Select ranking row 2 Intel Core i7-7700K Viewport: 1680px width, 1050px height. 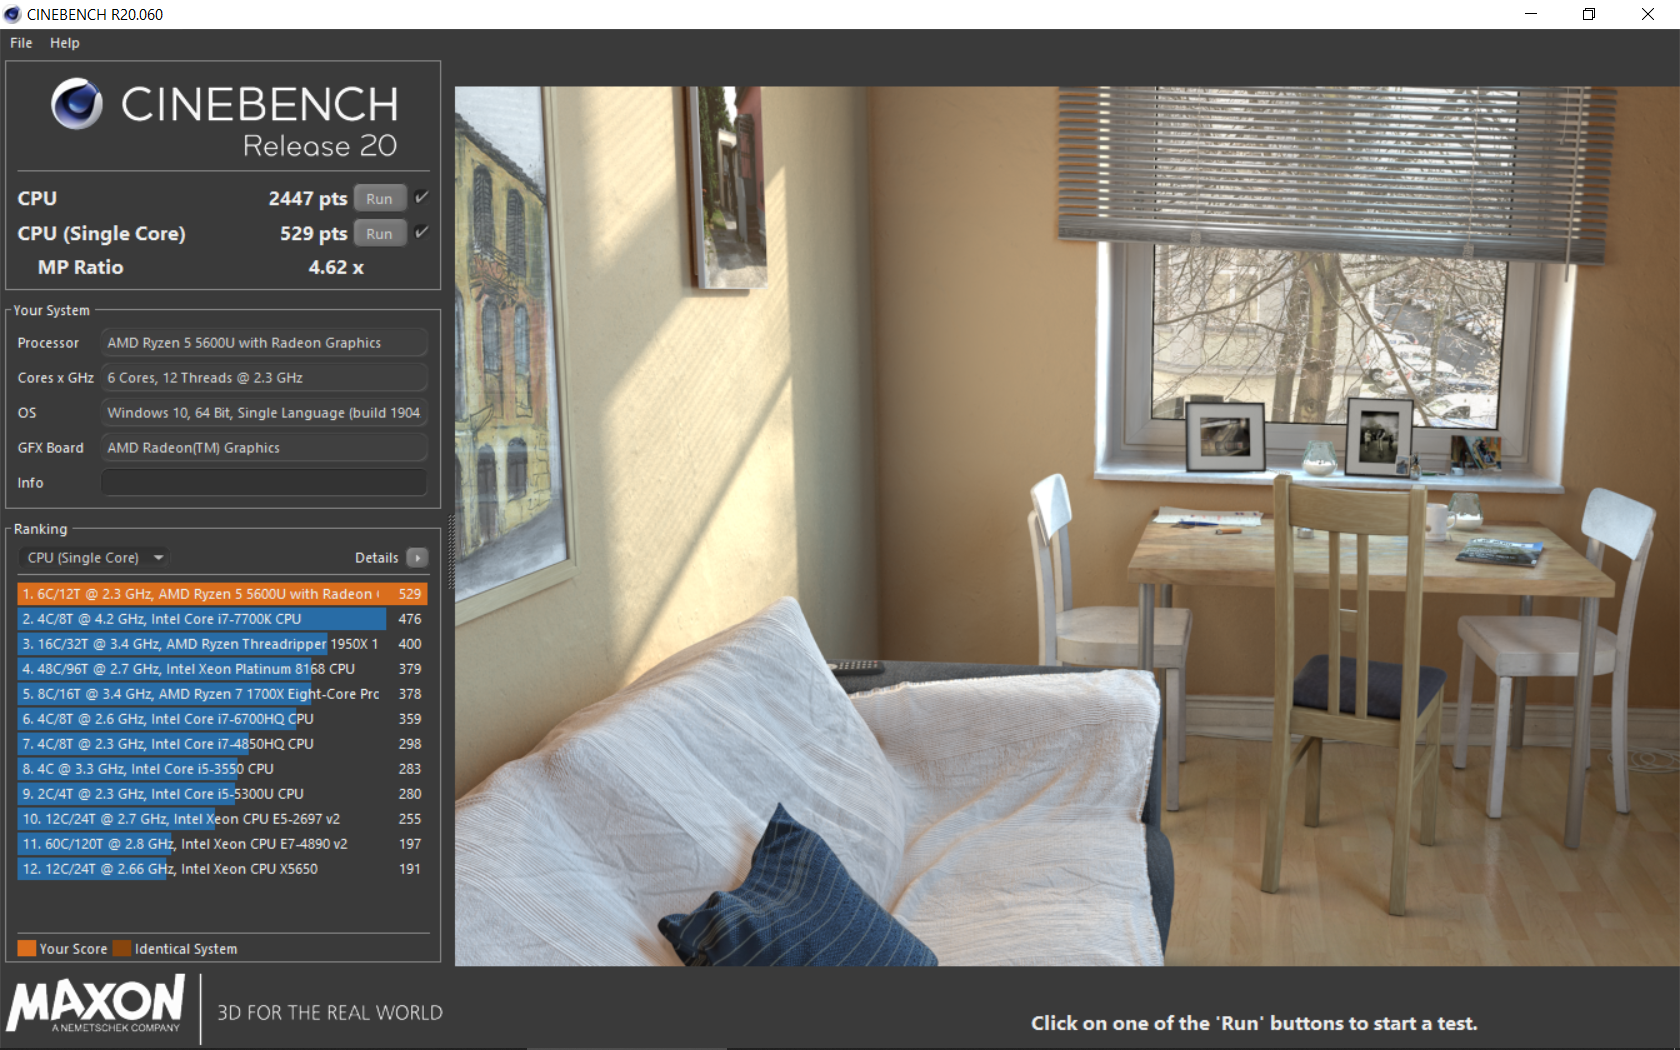pos(222,619)
